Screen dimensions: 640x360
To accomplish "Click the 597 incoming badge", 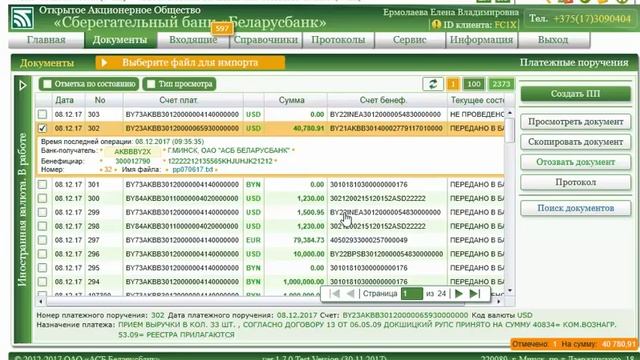I will (x=222, y=29).
